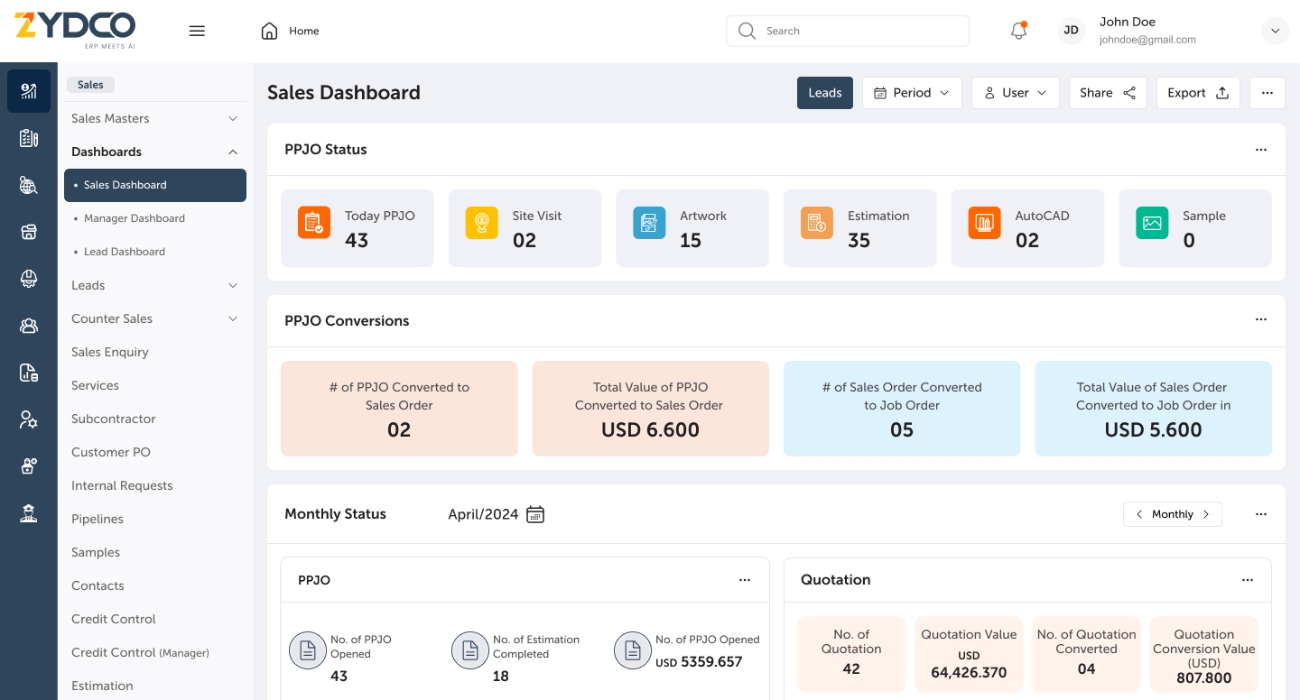Open the calendar picker beside April/2024
The image size is (1300, 700).
[536, 515]
